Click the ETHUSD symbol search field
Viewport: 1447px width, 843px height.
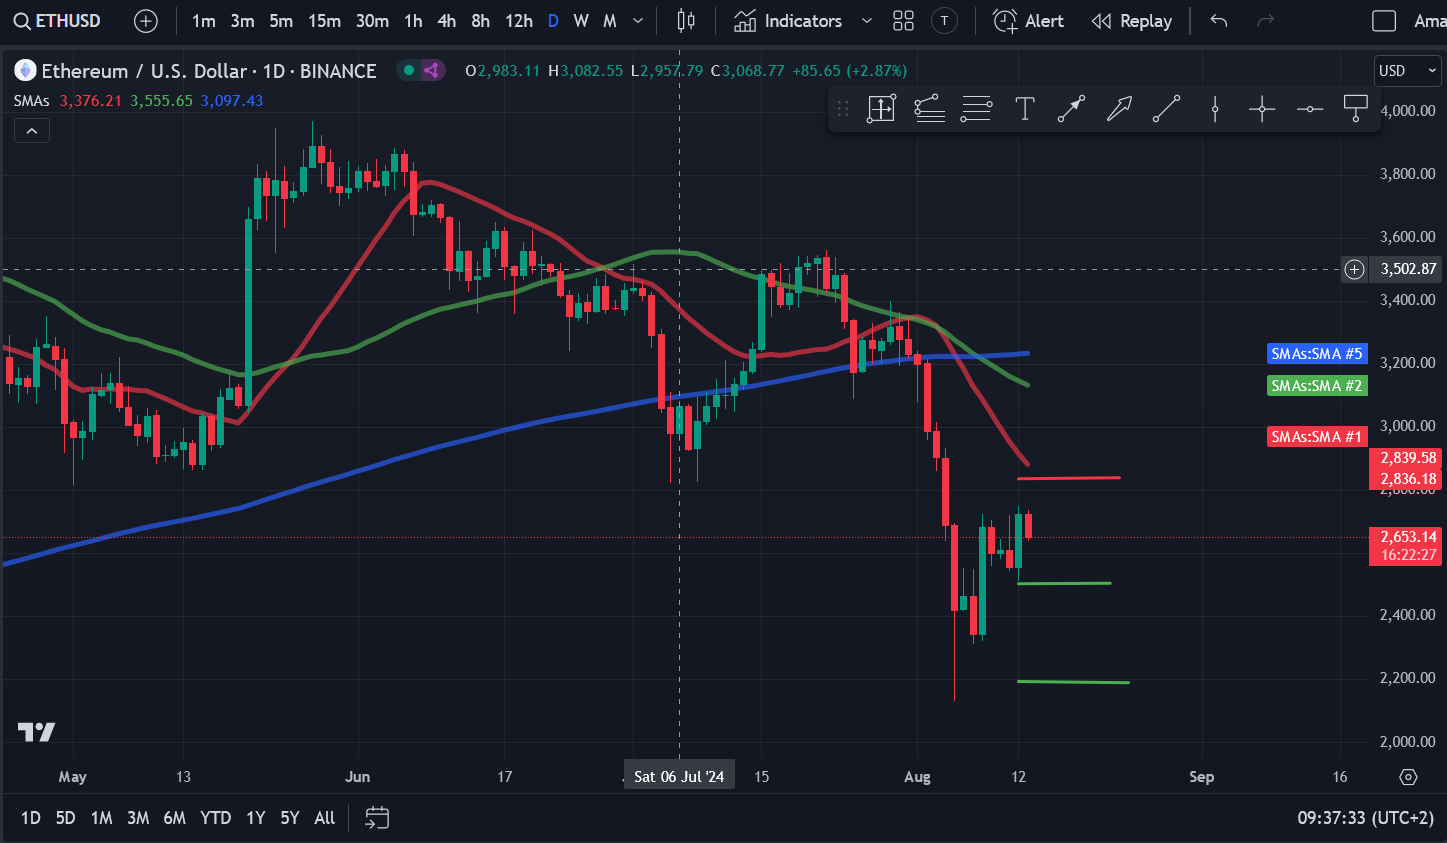coord(58,21)
